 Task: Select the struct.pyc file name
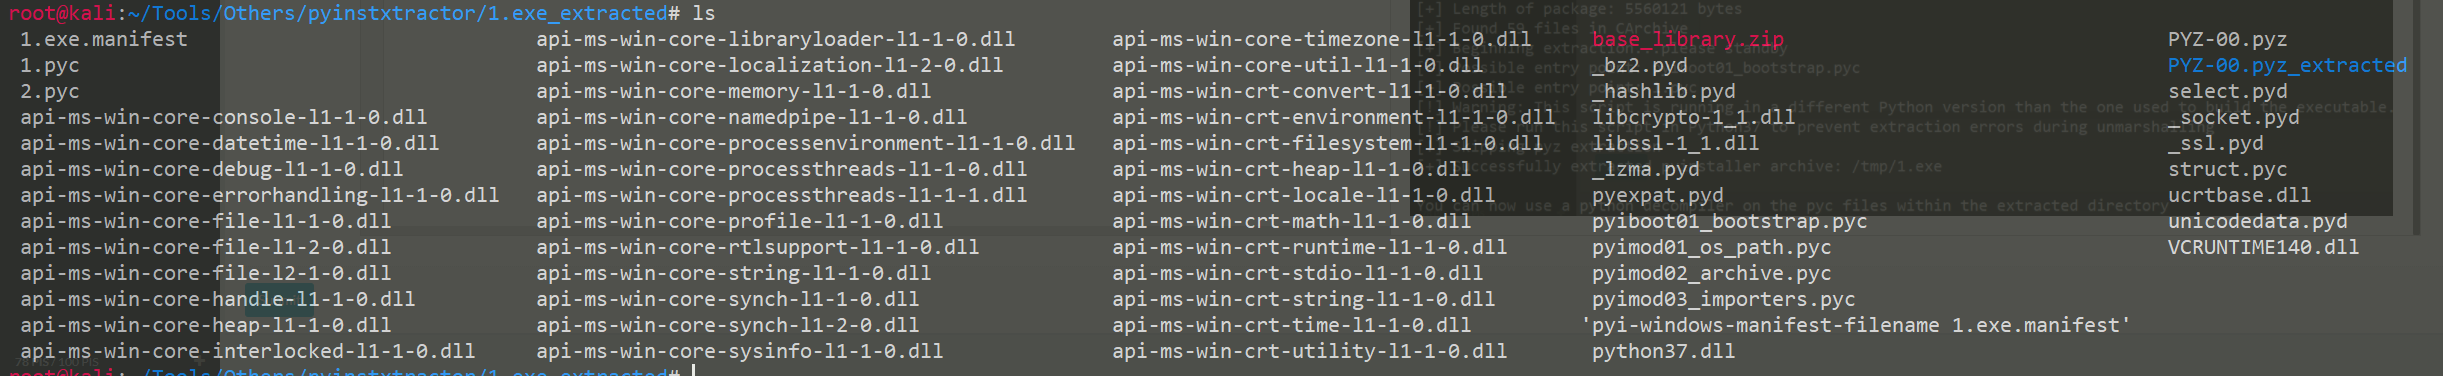tap(2227, 169)
